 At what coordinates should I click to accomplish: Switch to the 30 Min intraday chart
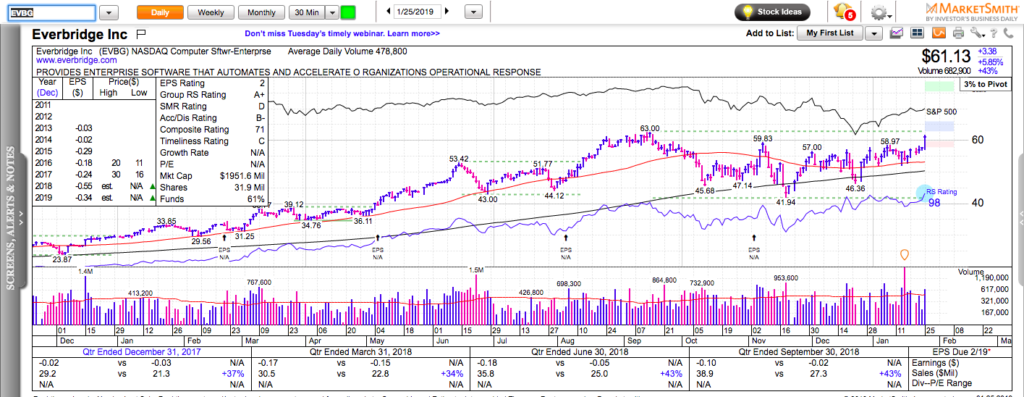(x=307, y=12)
